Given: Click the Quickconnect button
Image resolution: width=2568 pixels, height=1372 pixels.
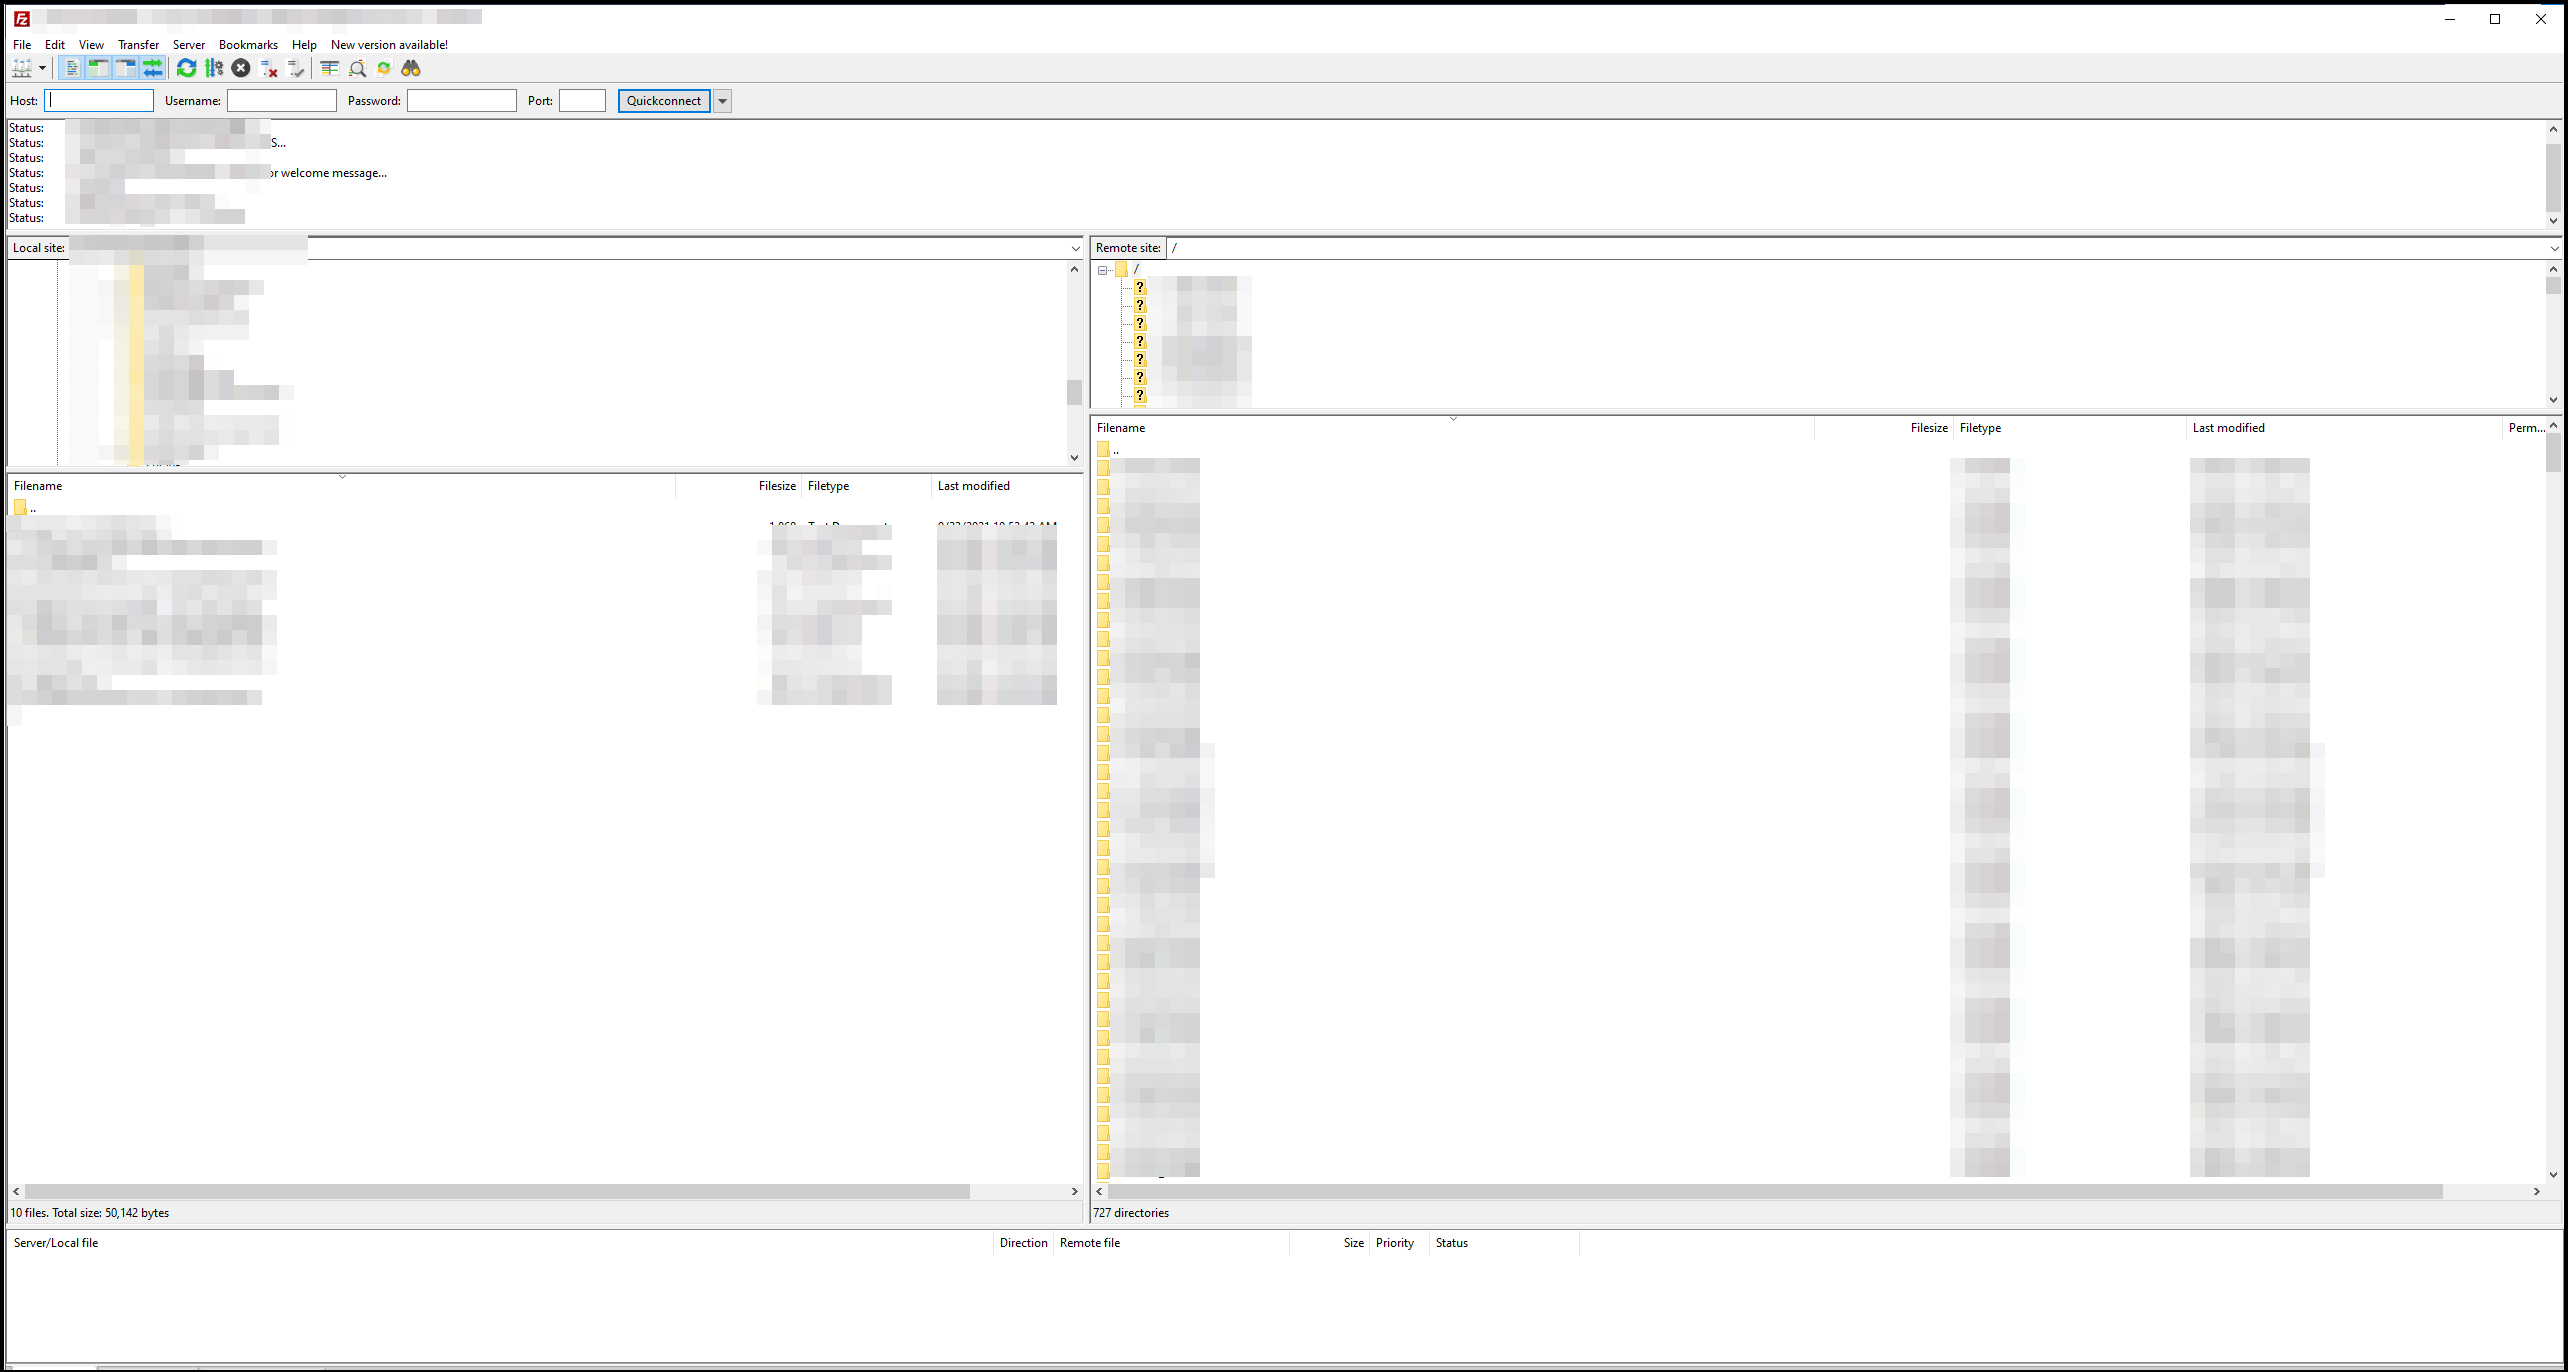Looking at the screenshot, I should point(664,101).
